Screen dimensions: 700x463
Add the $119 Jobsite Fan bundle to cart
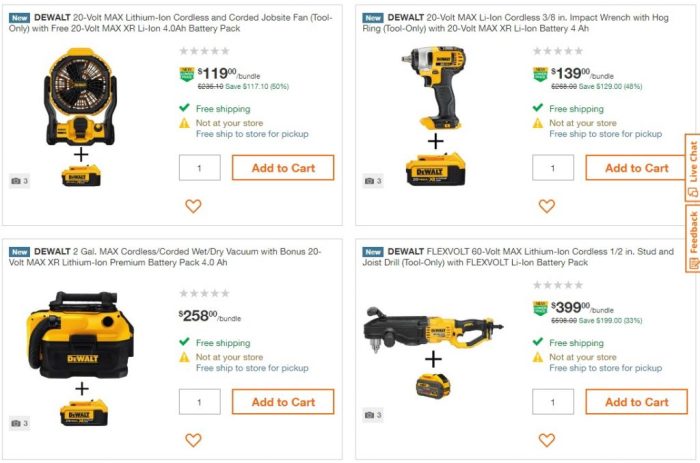283,168
